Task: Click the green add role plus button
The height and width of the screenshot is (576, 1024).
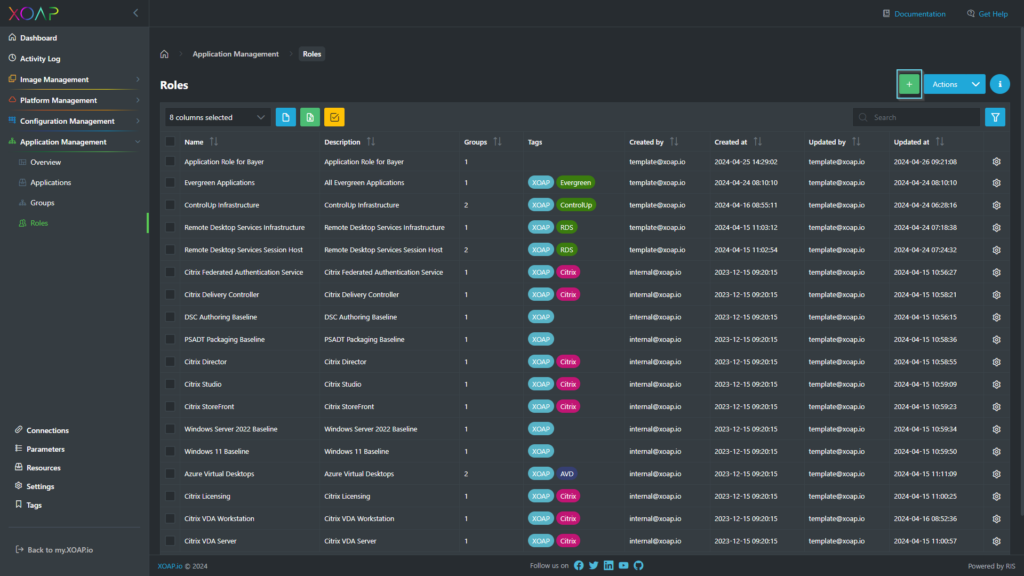Action: (908, 84)
